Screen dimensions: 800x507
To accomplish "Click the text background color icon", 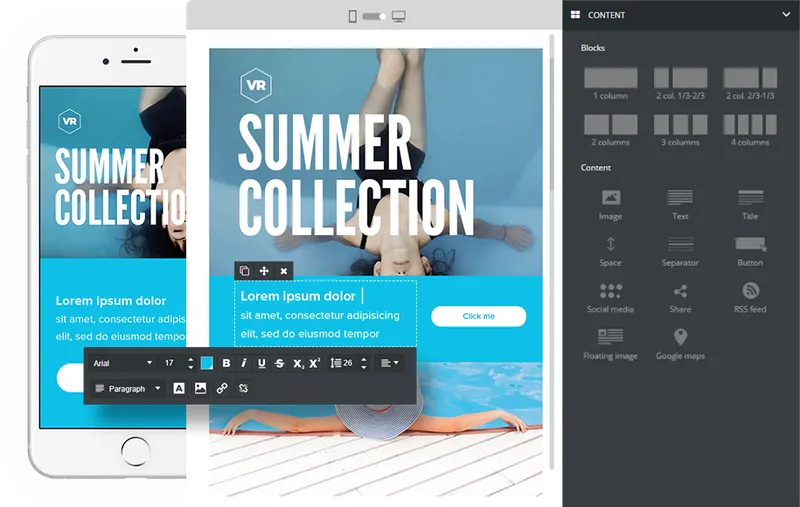I will tap(179, 389).
